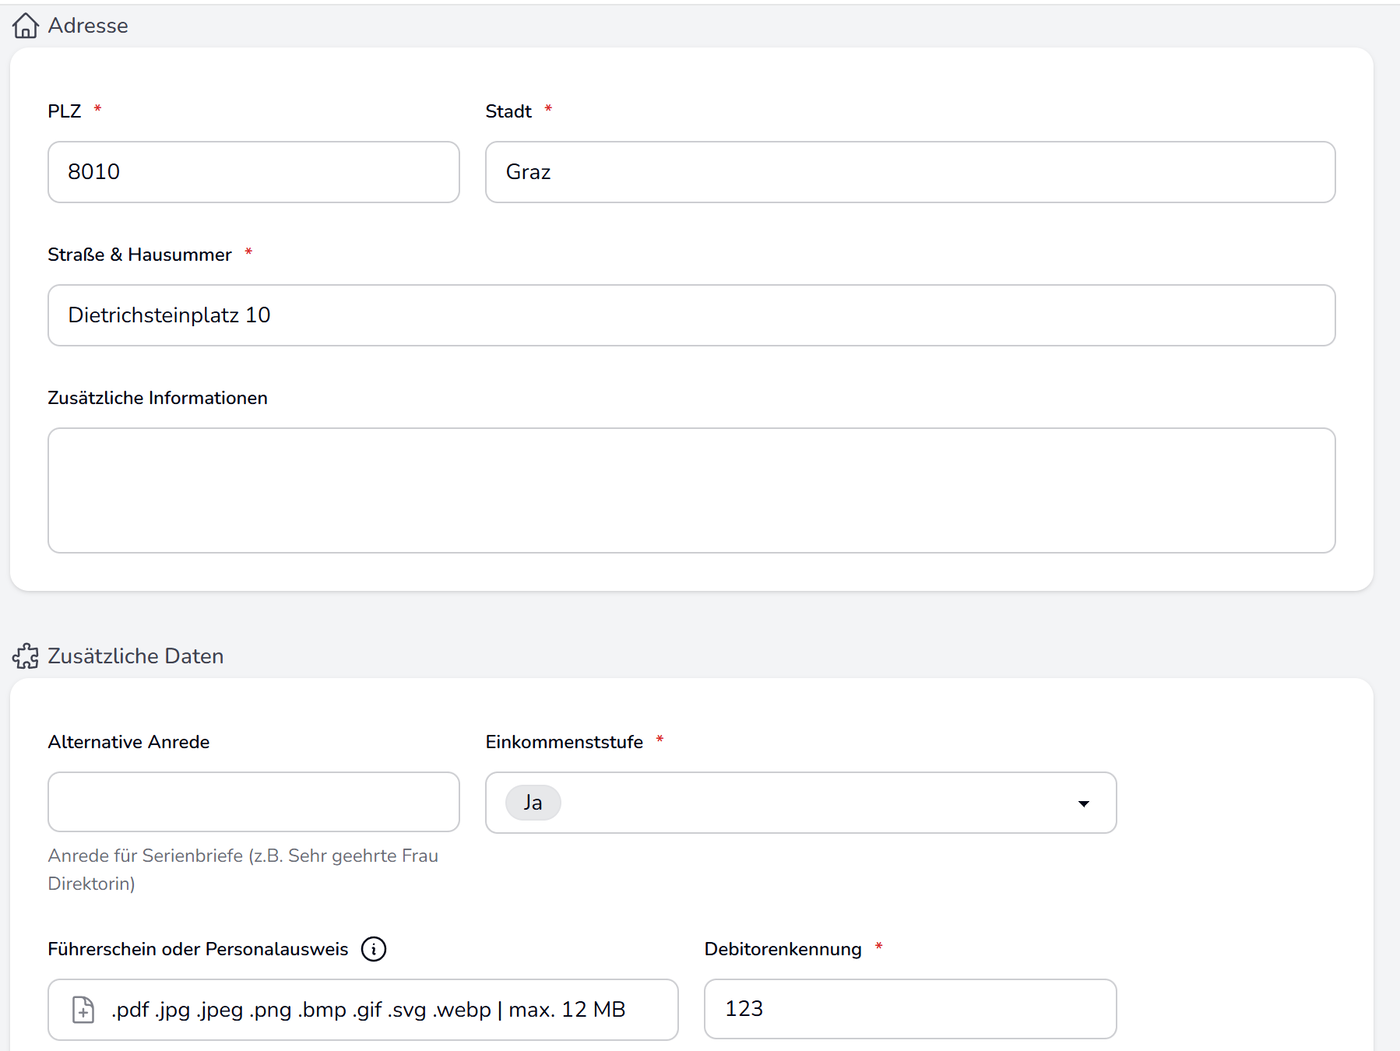Click the Debitorenkennung field containing 123

[910, 1009]
